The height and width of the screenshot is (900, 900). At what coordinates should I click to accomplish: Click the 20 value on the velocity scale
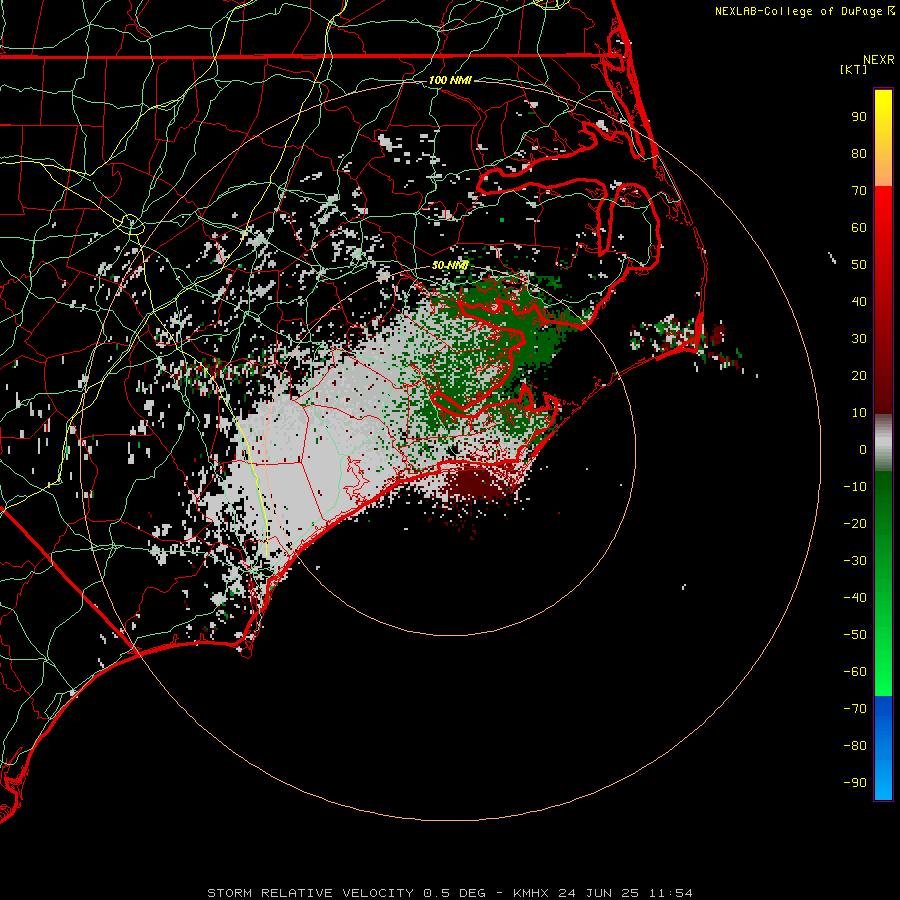[859, 375]
